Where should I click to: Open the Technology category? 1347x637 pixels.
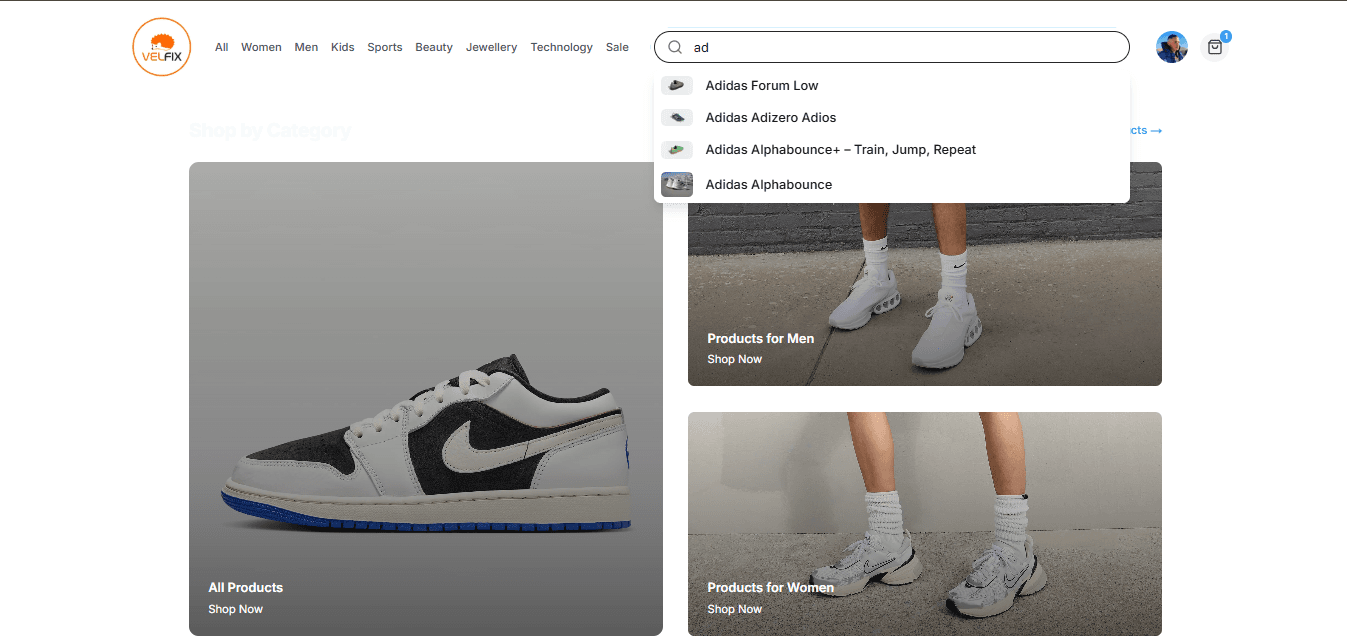pos(561,47)
